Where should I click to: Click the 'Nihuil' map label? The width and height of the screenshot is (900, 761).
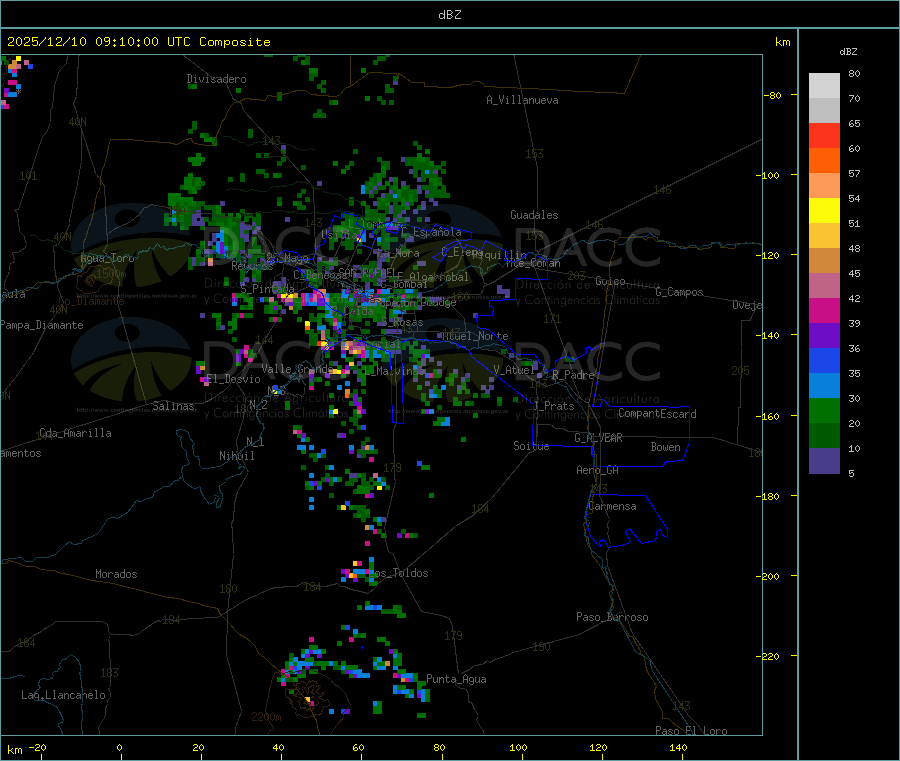tap(236, 456)
